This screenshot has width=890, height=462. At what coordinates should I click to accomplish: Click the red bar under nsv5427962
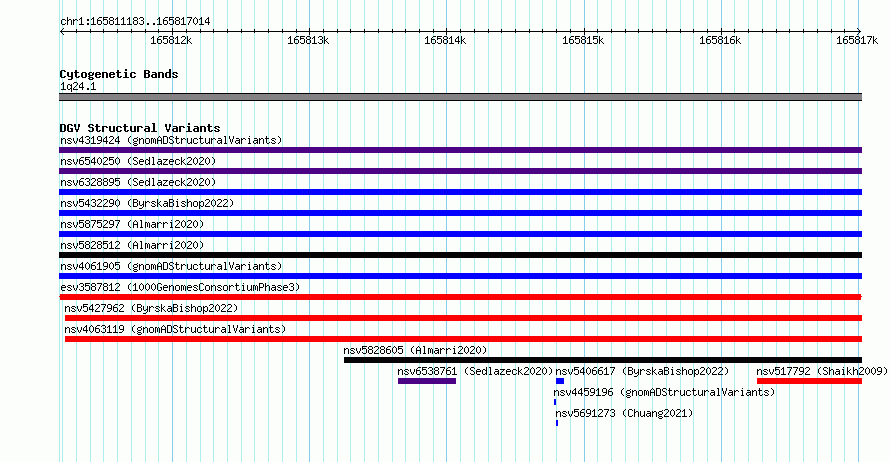click(463, 318)
